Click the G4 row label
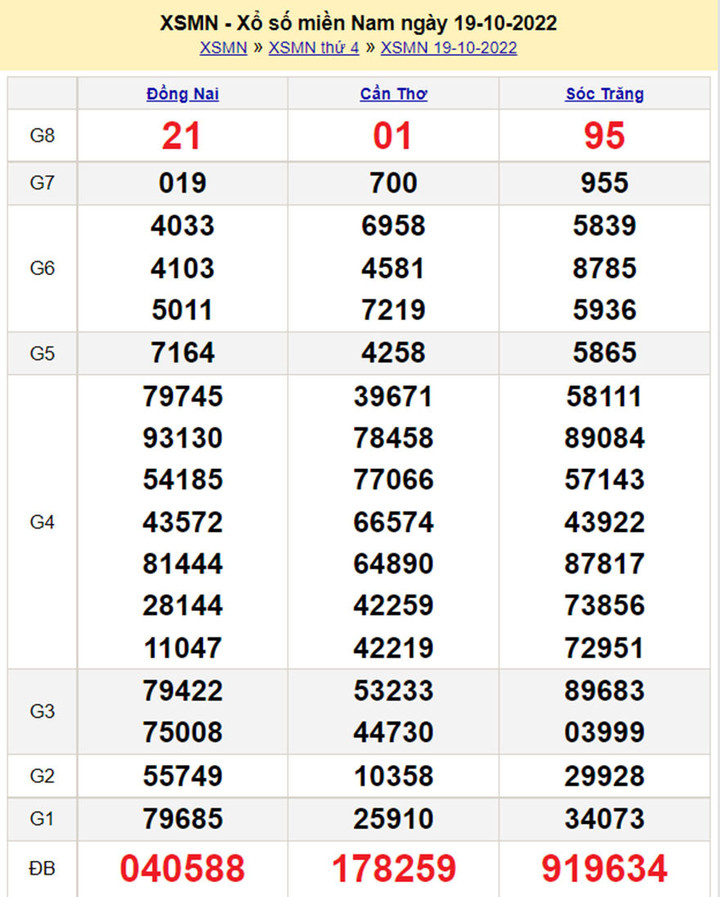The image size is (720, 897). (x=42, y=522)
